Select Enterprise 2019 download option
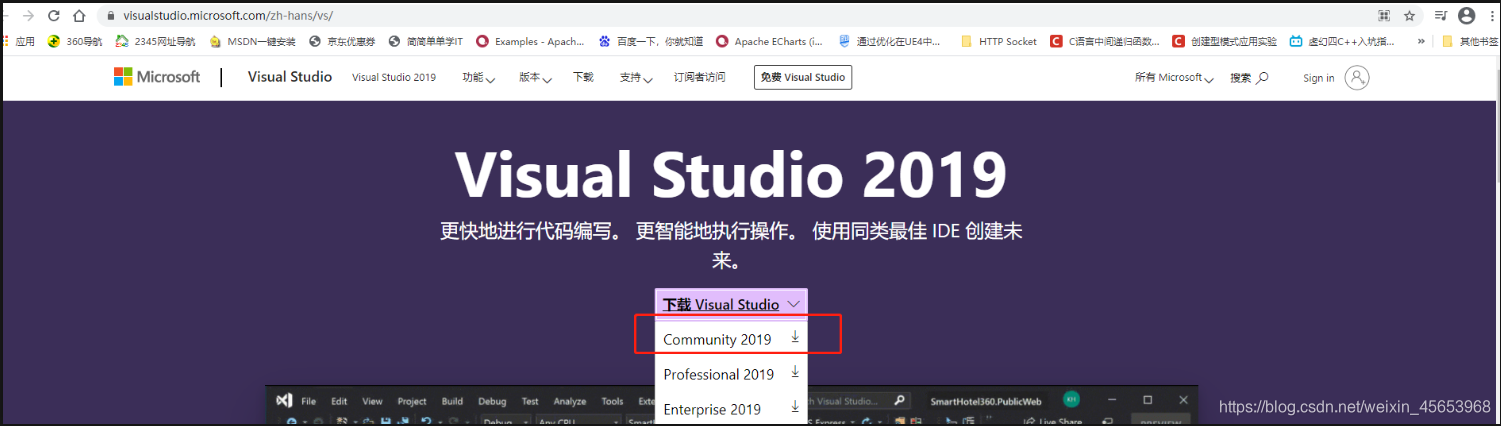Viewport: 1501px width, 426px height. tap(731, 408)
